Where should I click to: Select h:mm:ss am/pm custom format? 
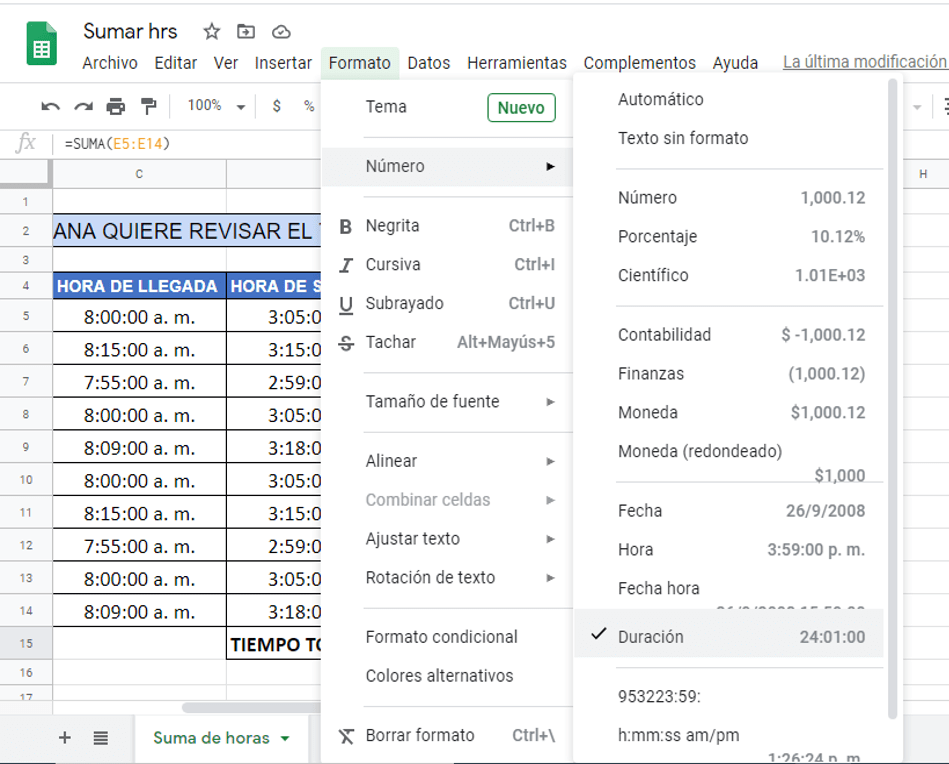[729, 740]
